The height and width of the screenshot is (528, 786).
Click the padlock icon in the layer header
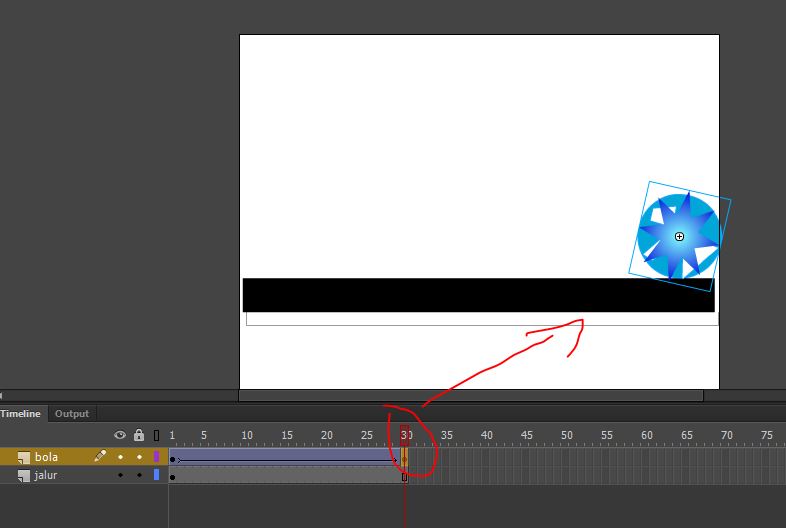tap(139, 435)
